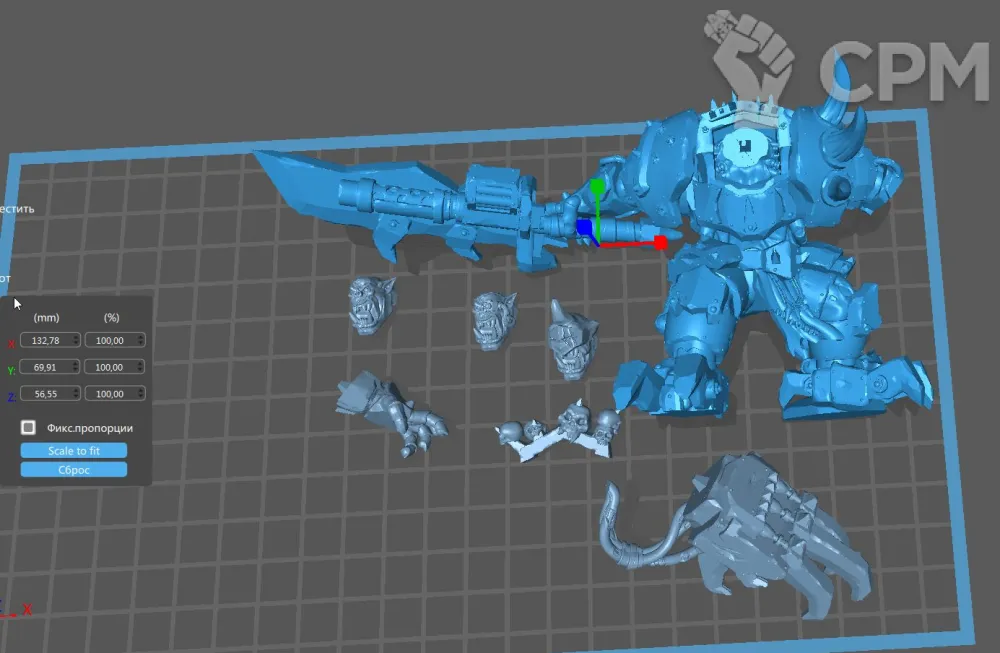Grab the red X-axis gizmo handle
The width and height of the screenshot is (1000, 653).
tap(660, 243)
